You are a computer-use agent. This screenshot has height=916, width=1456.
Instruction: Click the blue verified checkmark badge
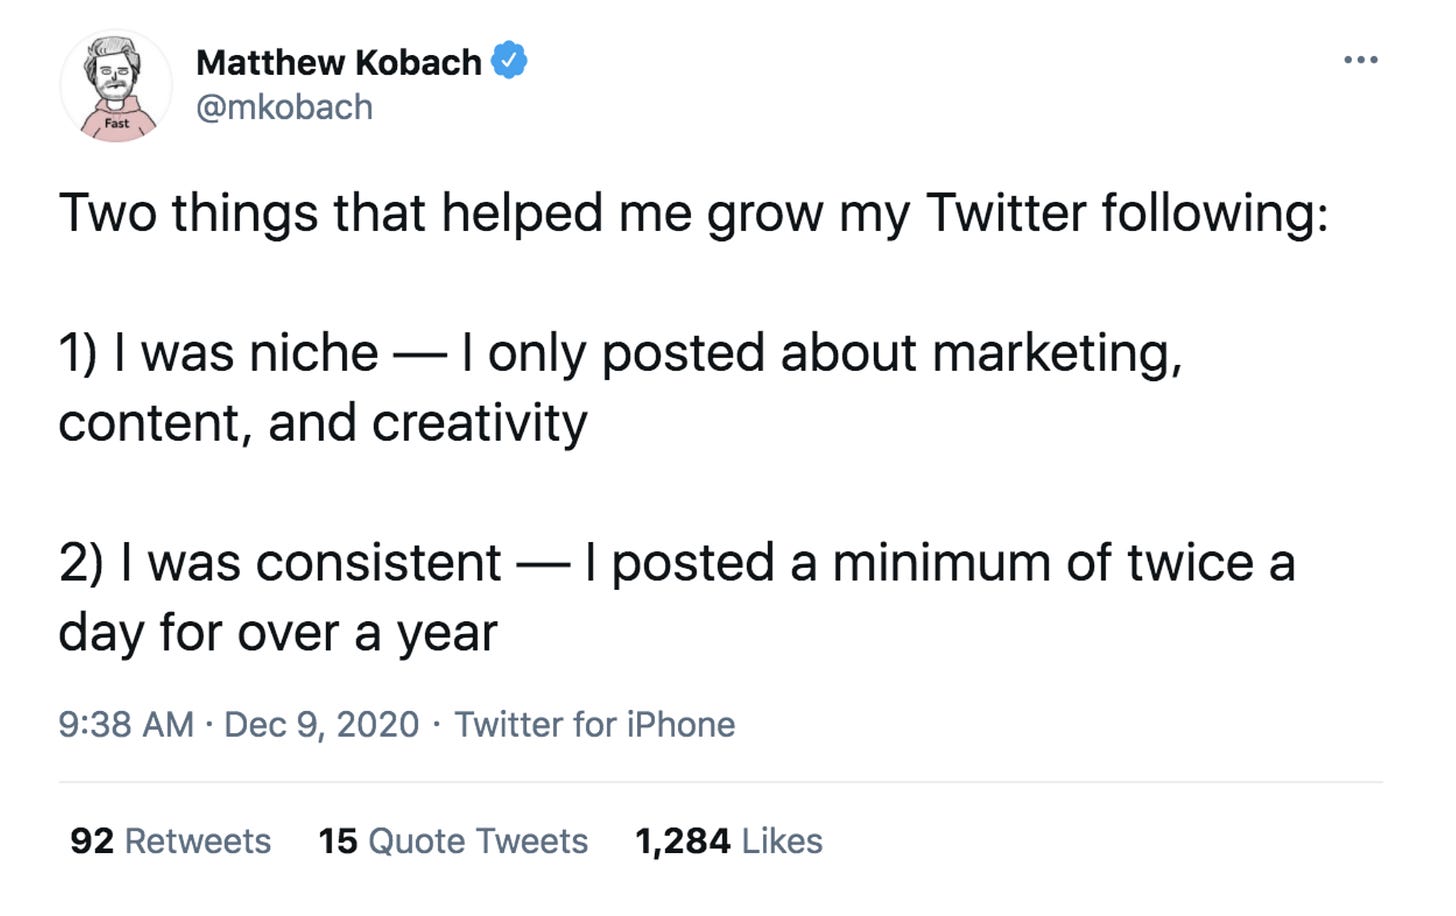point(509,61)
